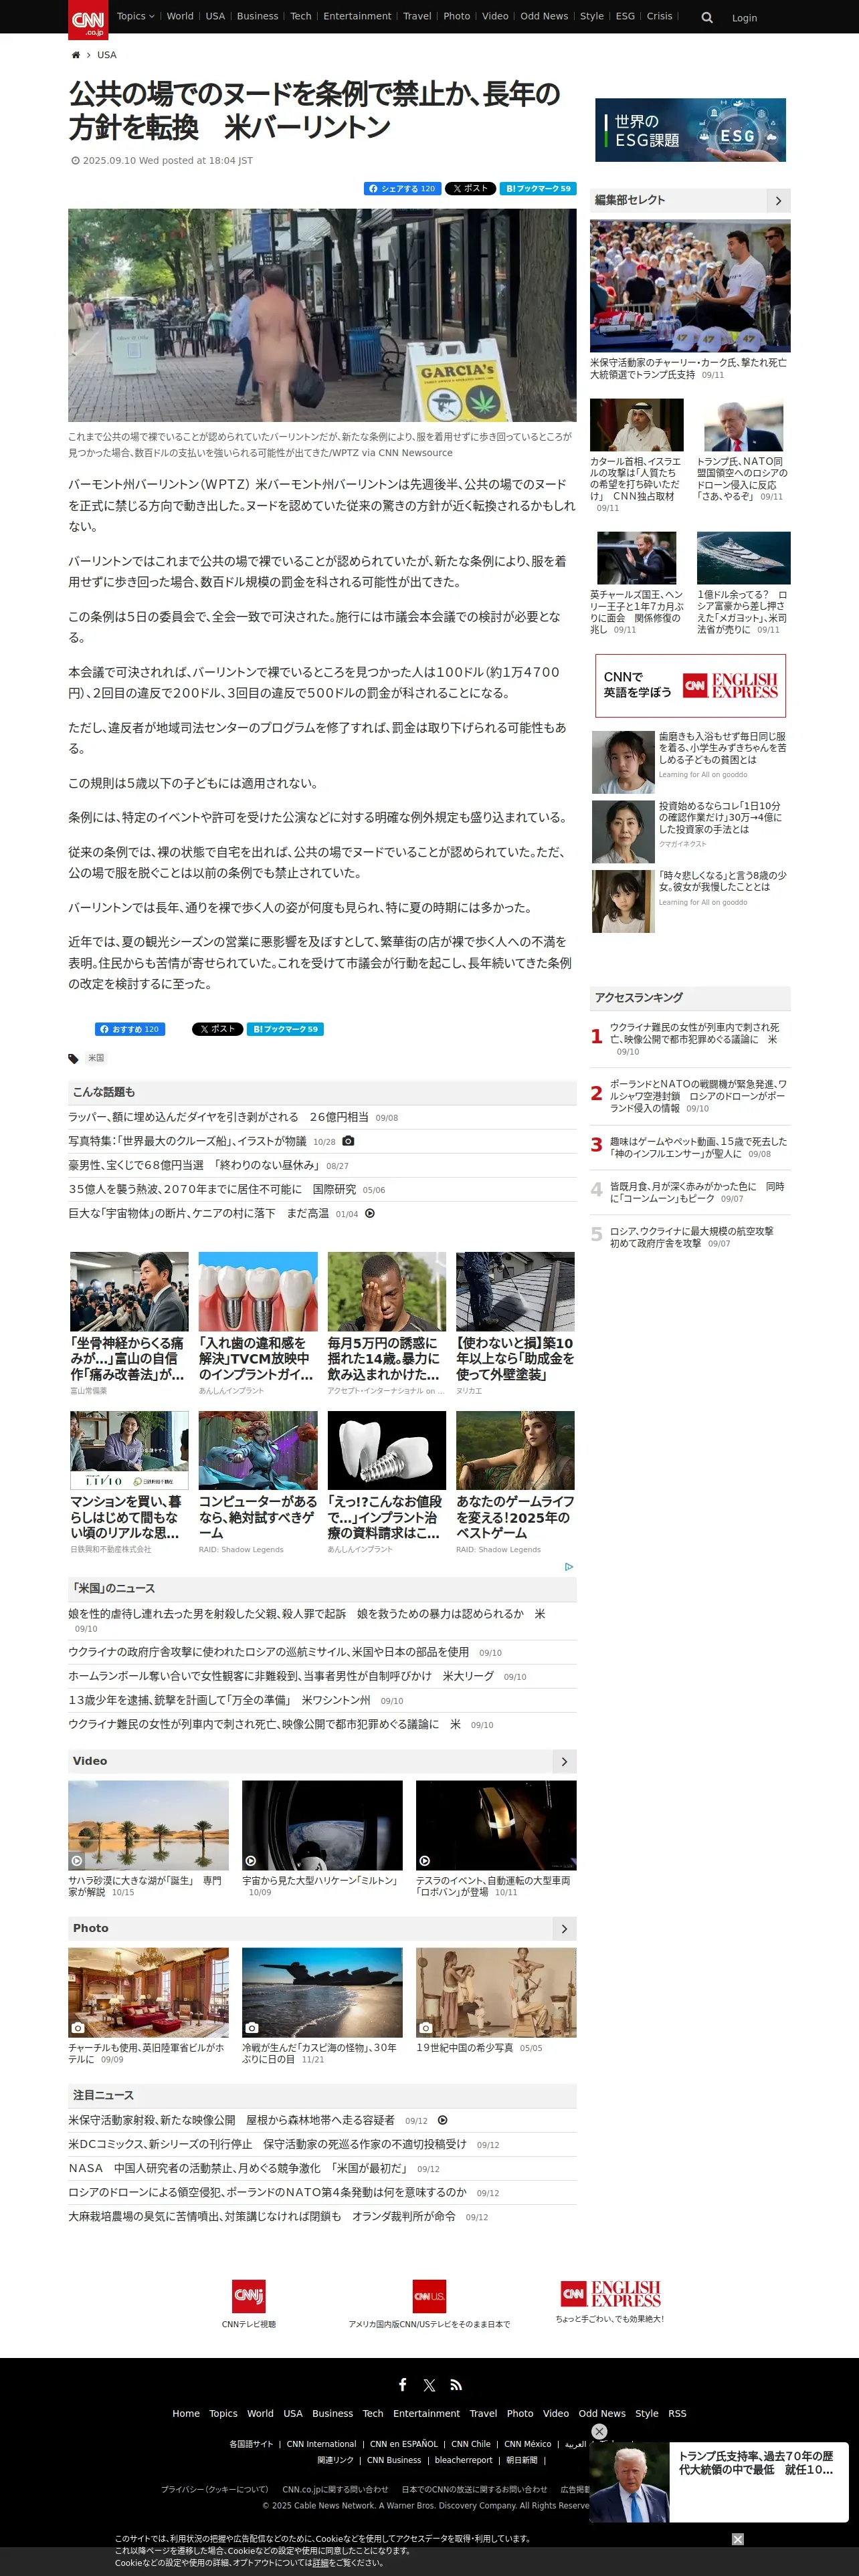
Task: Open rapper diamond 26億円 story link
Action: coord(218,1117)
